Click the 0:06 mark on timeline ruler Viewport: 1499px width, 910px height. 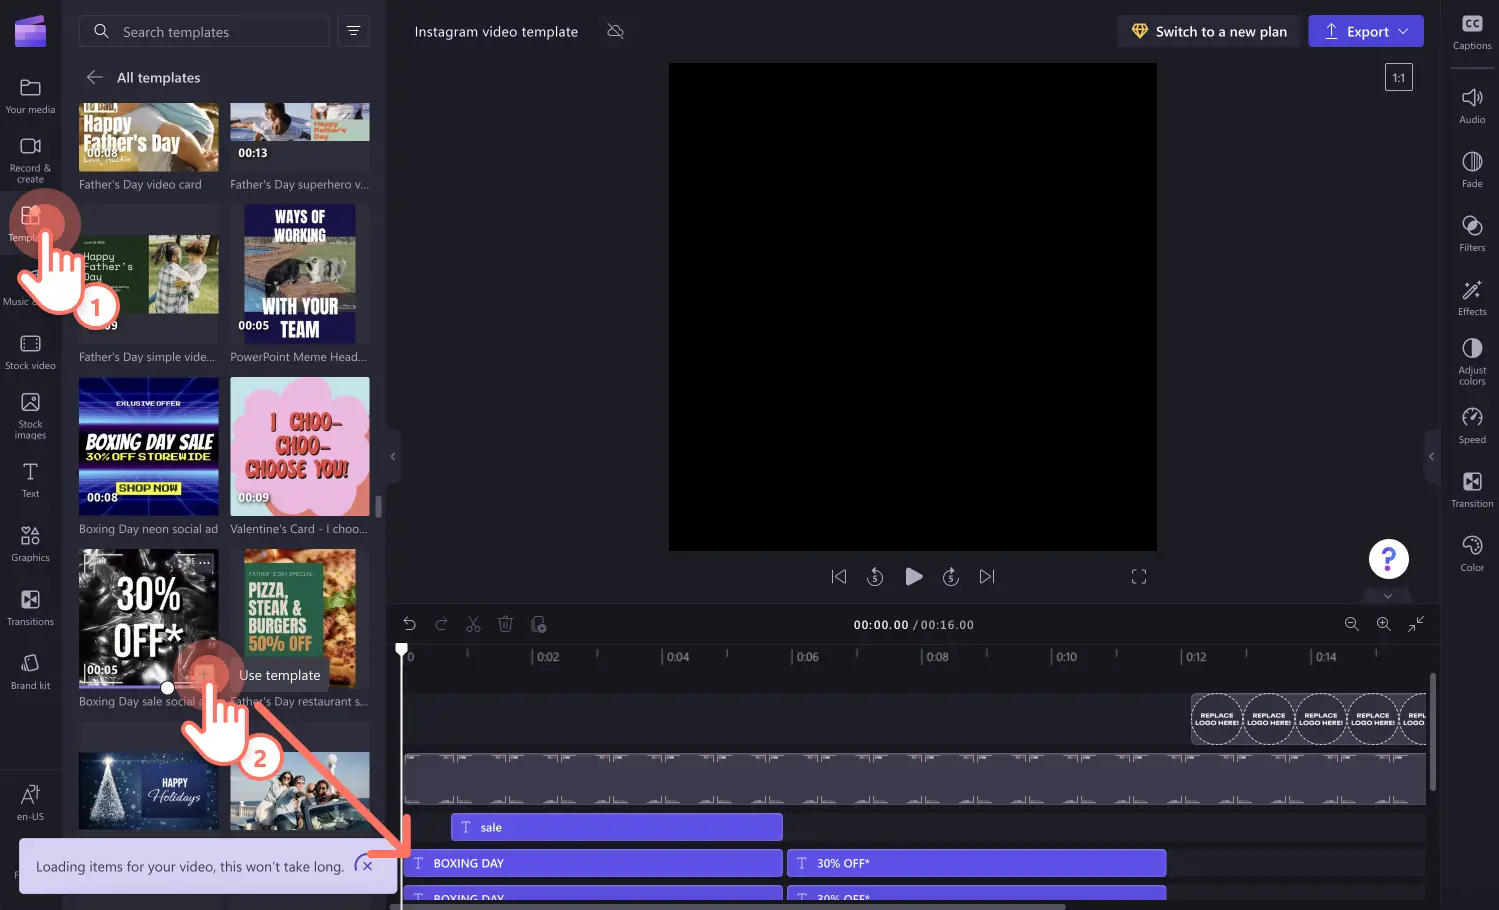click(806, 657)
